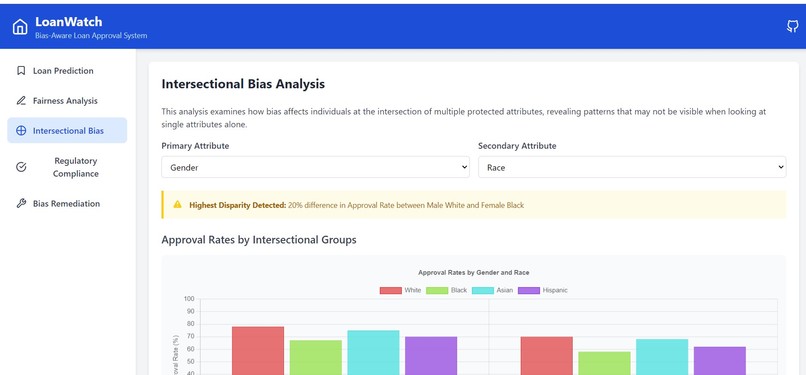Click 'Bias-Aware Loan Approval System' subtitle
Screen dimensions: 806x375
click(91, 36)
